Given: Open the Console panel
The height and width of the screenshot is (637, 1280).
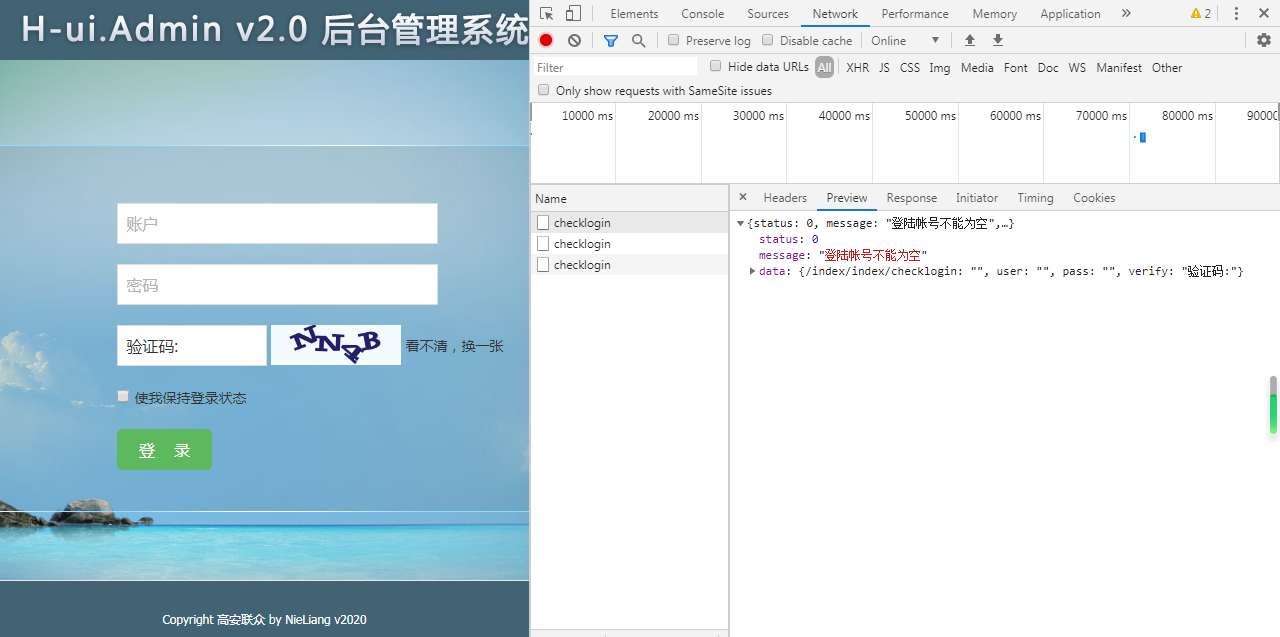Looking at the screenshot, I should [x=702, y=13].
